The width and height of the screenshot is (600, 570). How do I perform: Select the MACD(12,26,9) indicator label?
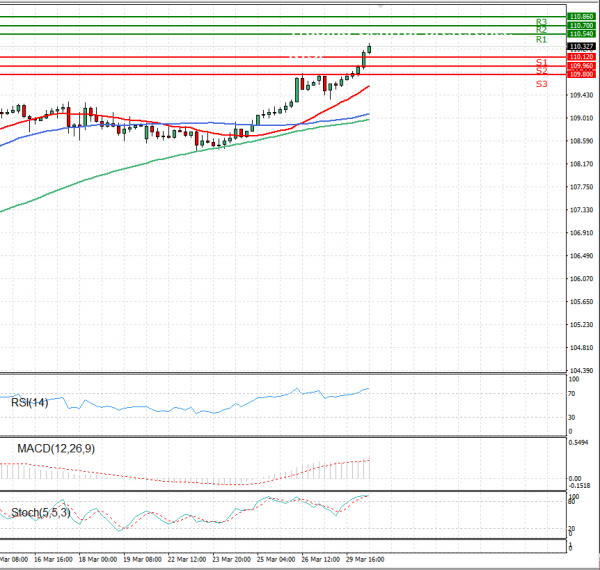coord(56,449)
